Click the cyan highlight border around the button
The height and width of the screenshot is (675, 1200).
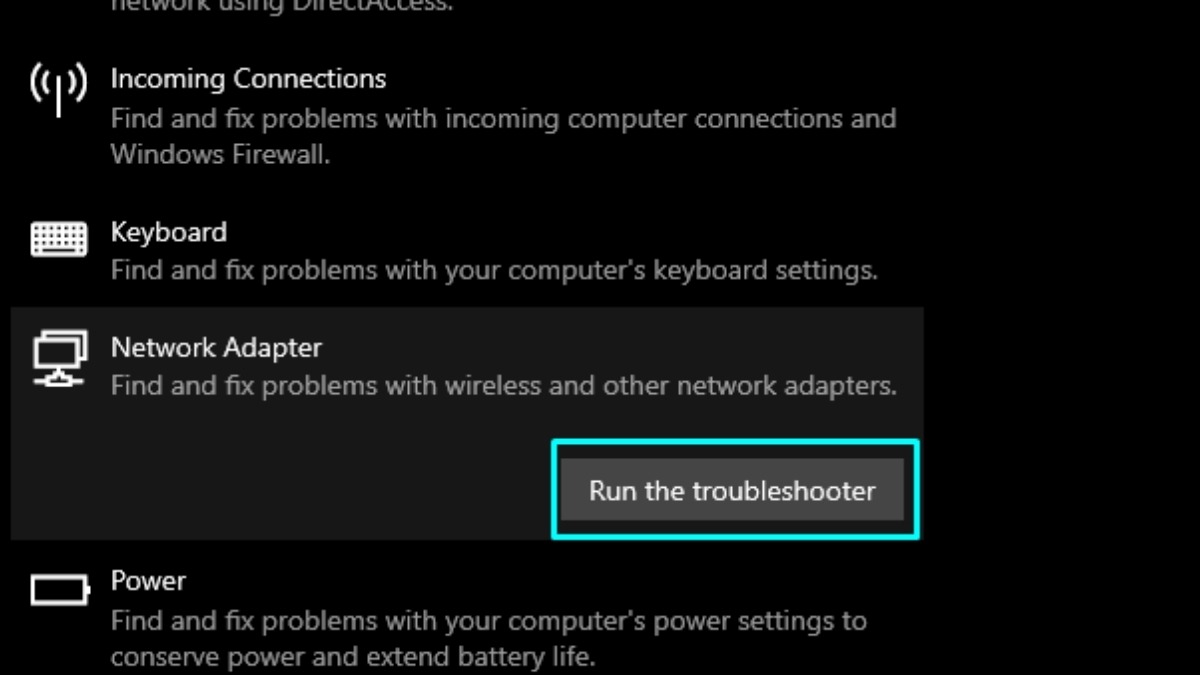tap(735, 442)
